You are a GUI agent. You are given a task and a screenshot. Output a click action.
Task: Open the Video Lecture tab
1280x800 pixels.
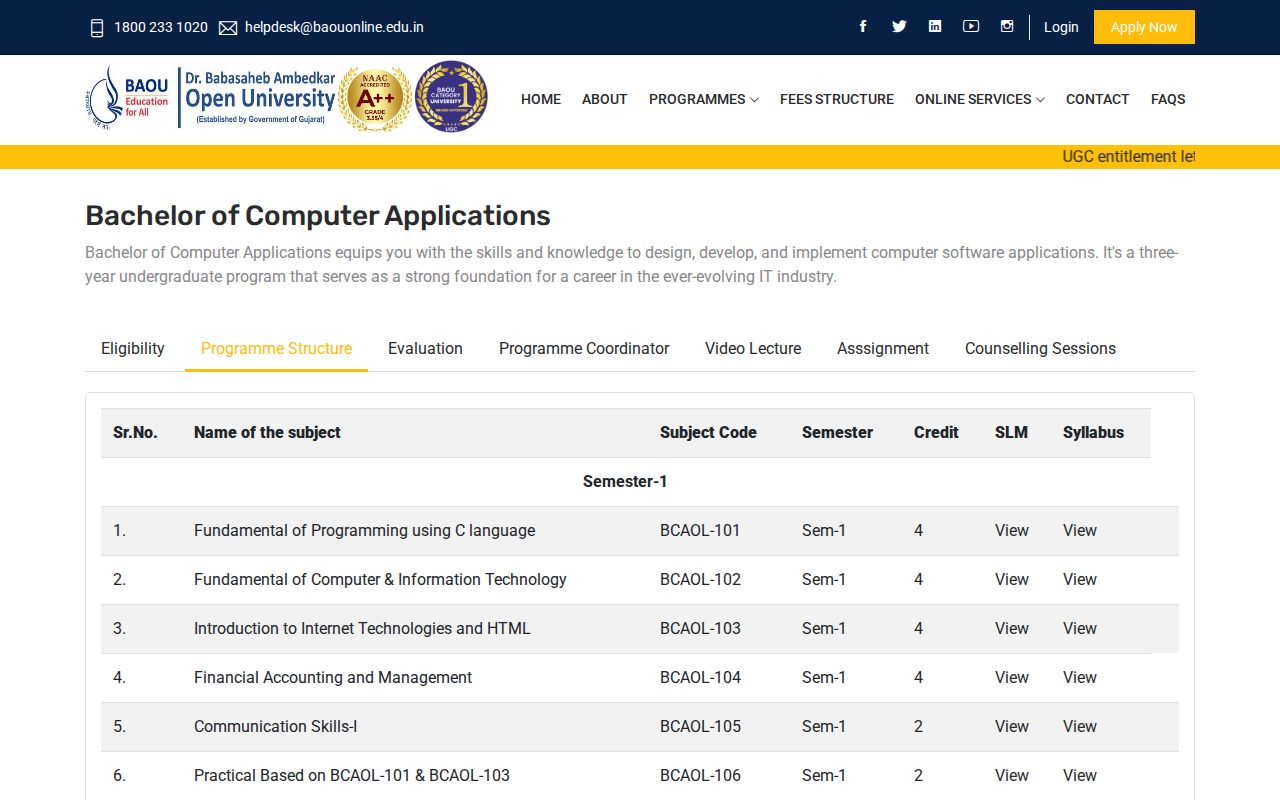753,348
